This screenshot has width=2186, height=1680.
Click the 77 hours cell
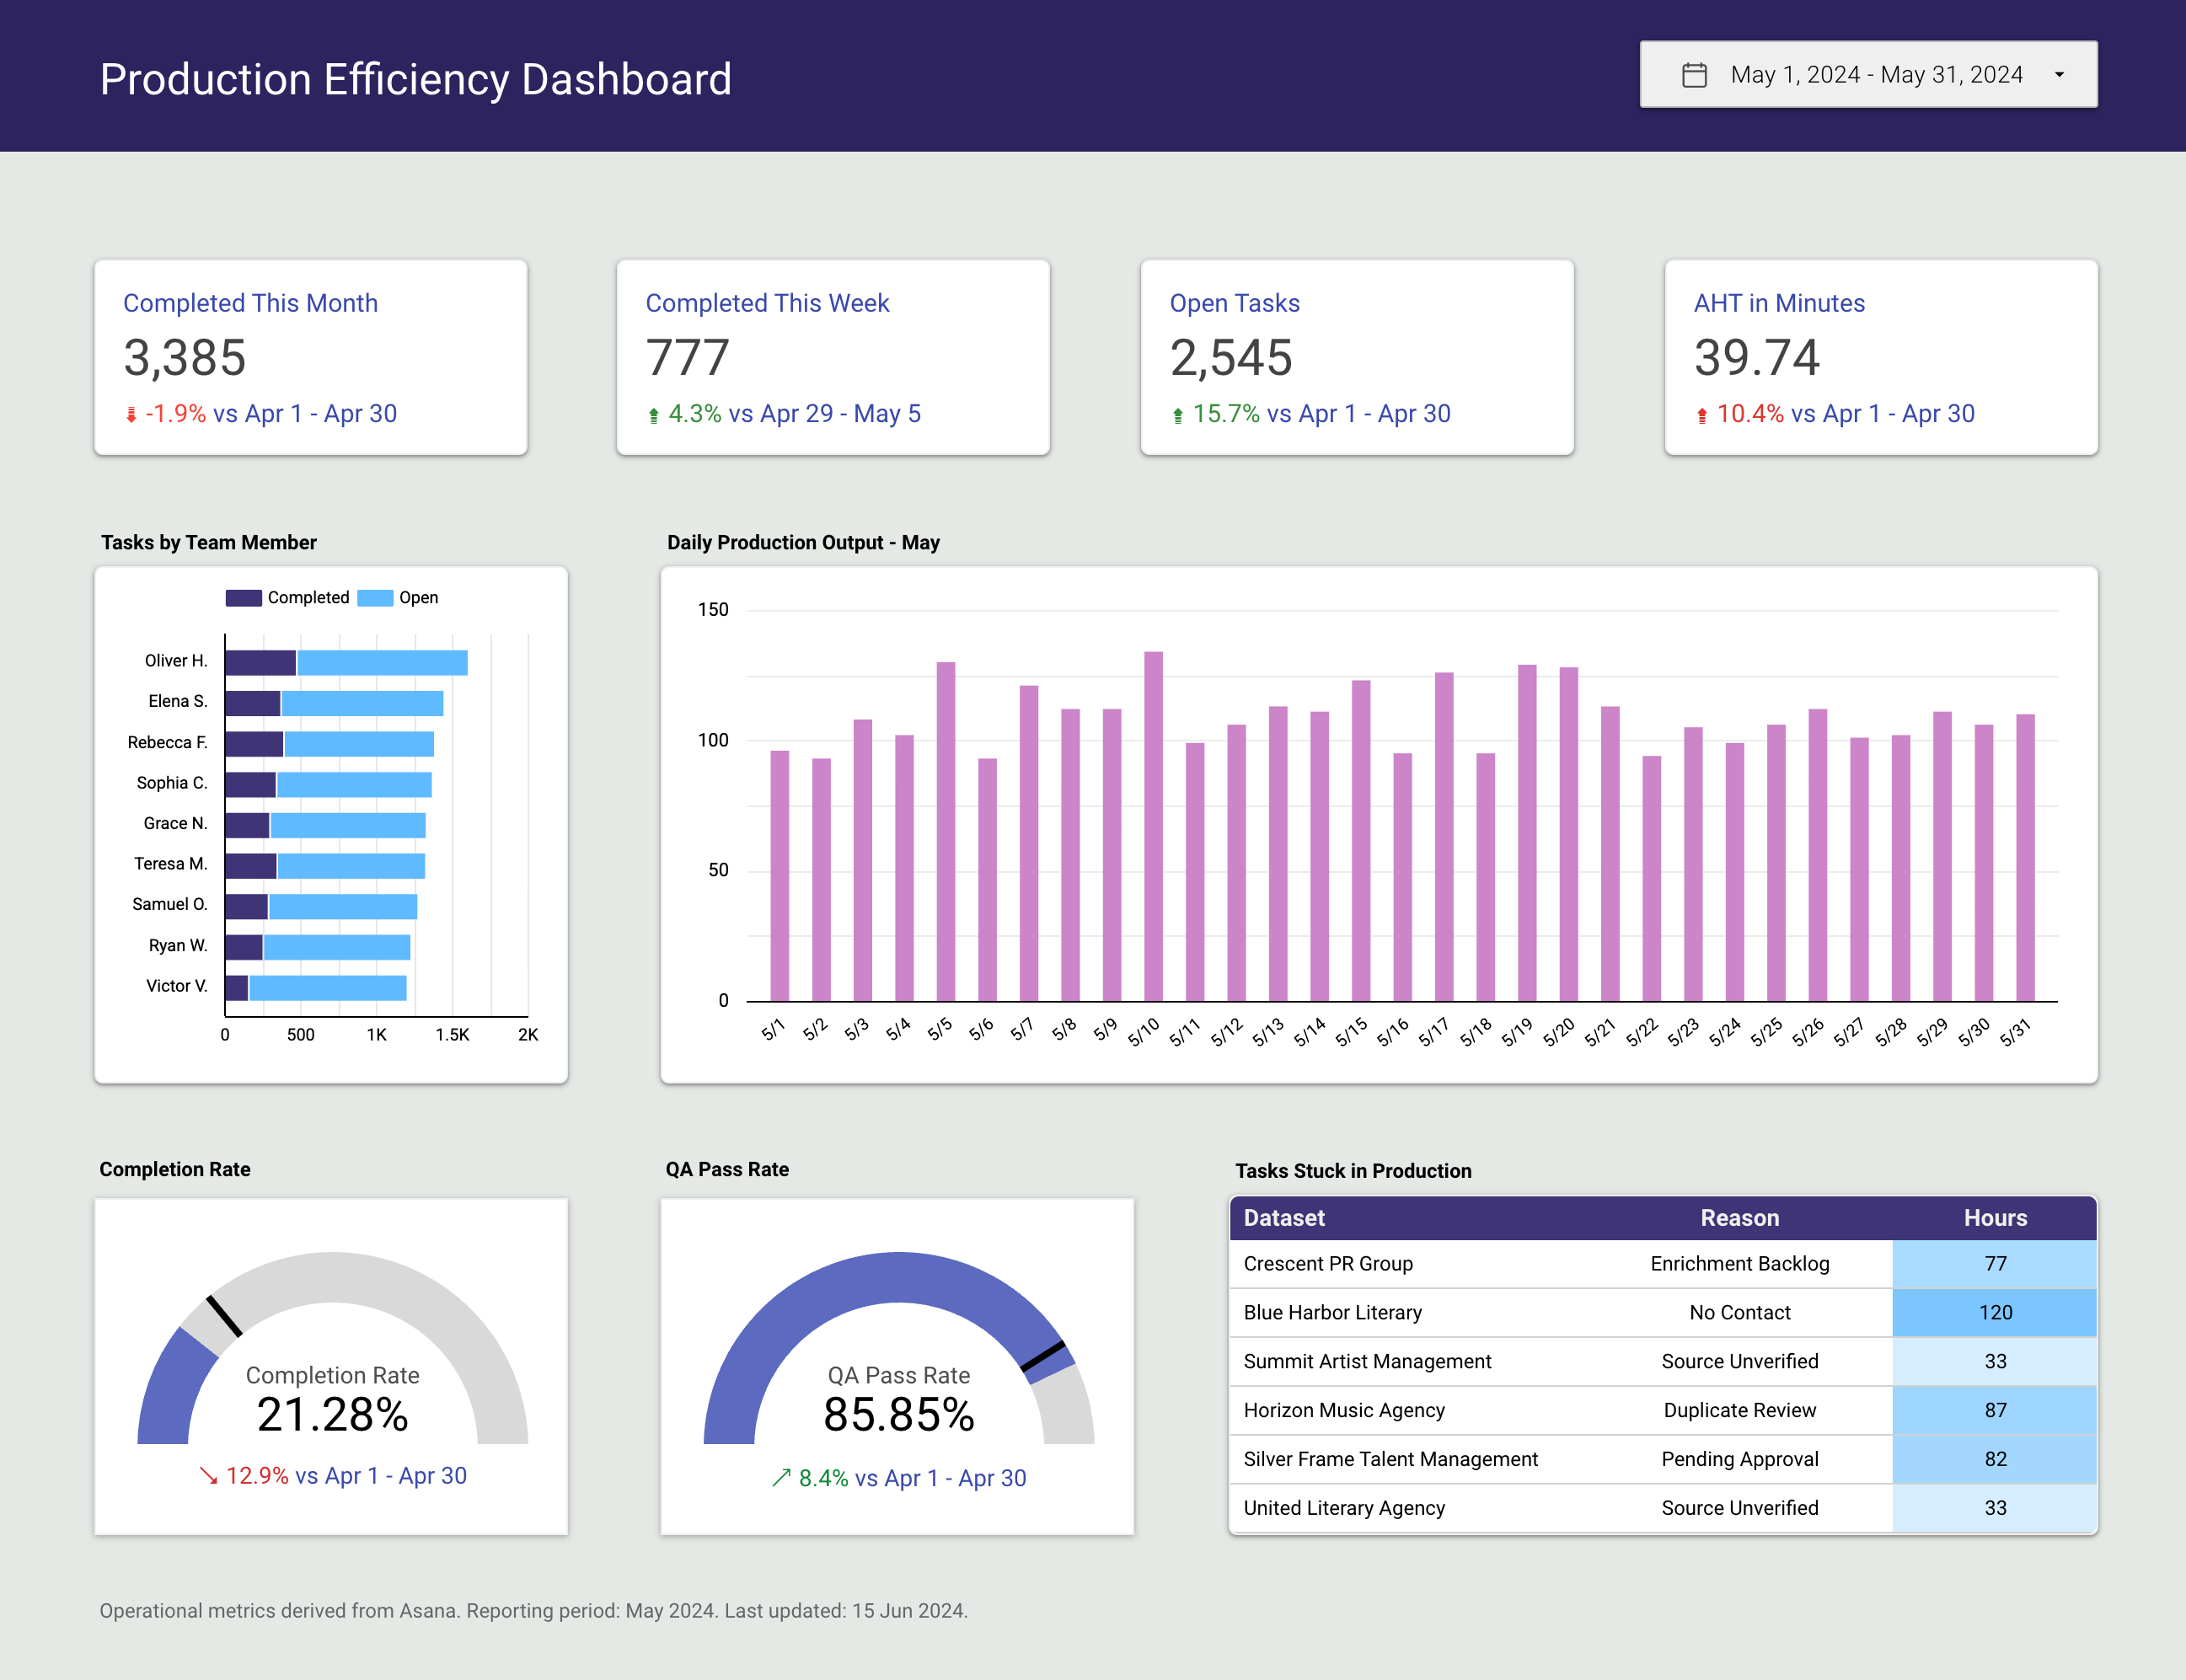point(1995,1264)
